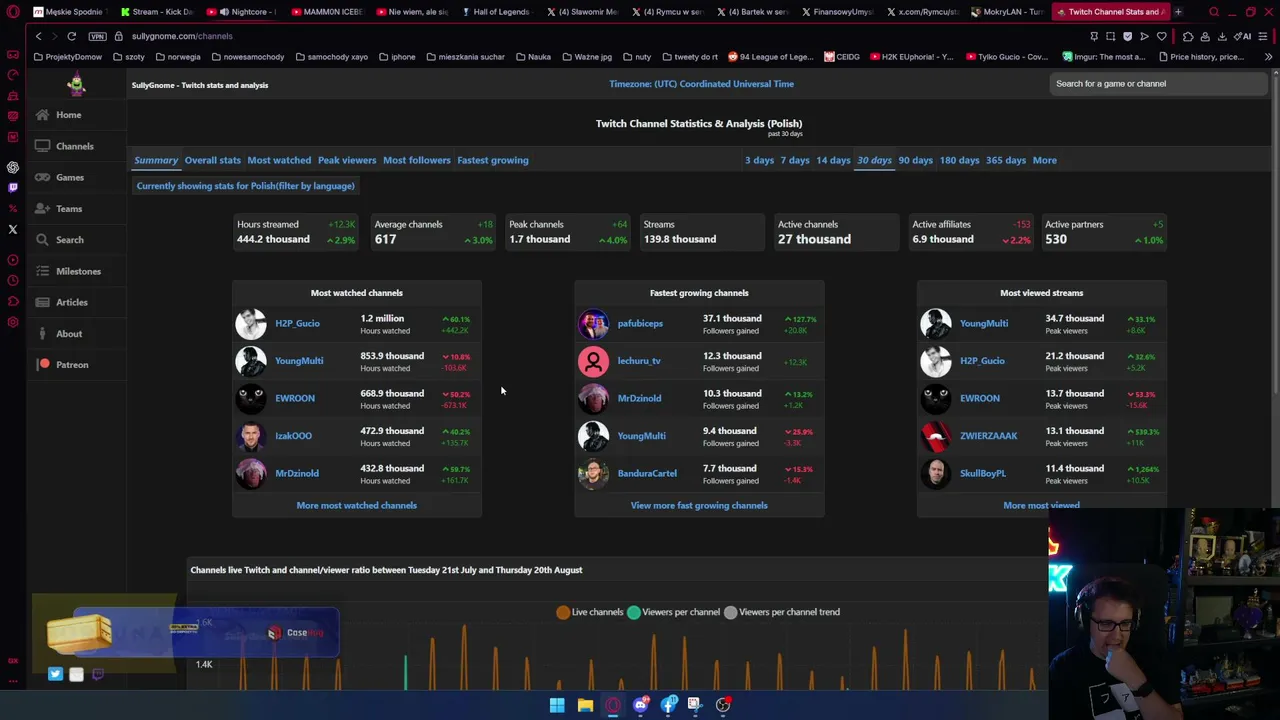Switch to the Overall stats tab
Image resolution: width=1280 pixels, height=720 pixels.
(212, 160)
